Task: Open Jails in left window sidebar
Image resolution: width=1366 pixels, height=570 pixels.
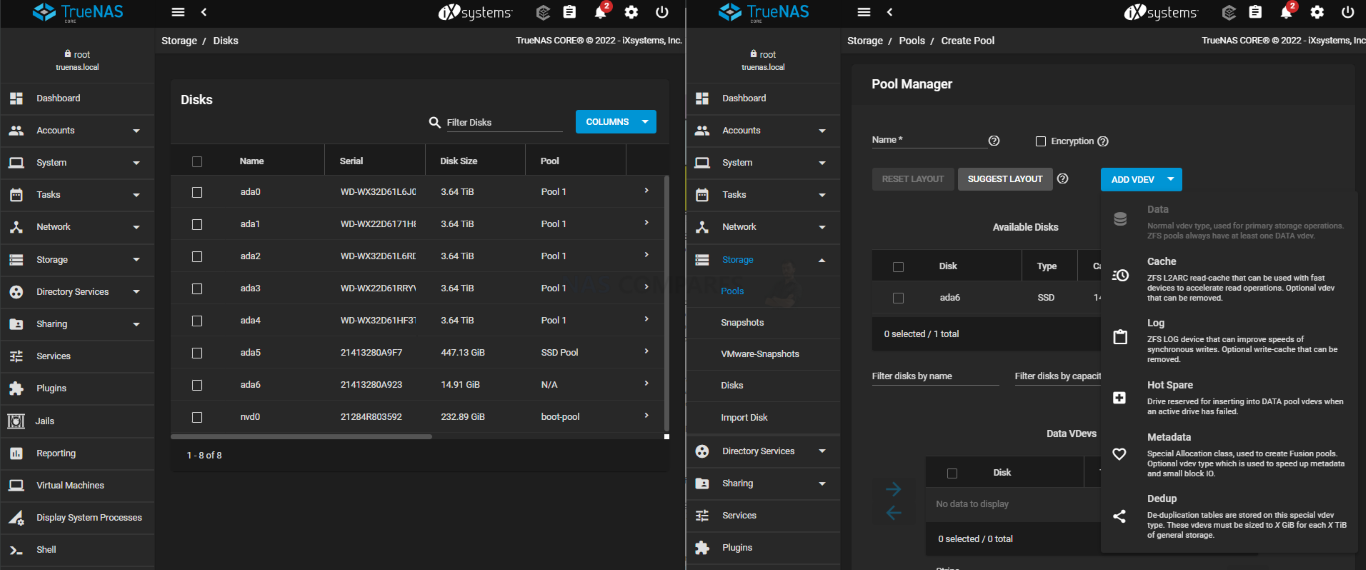Action: [x=77, y=421]
